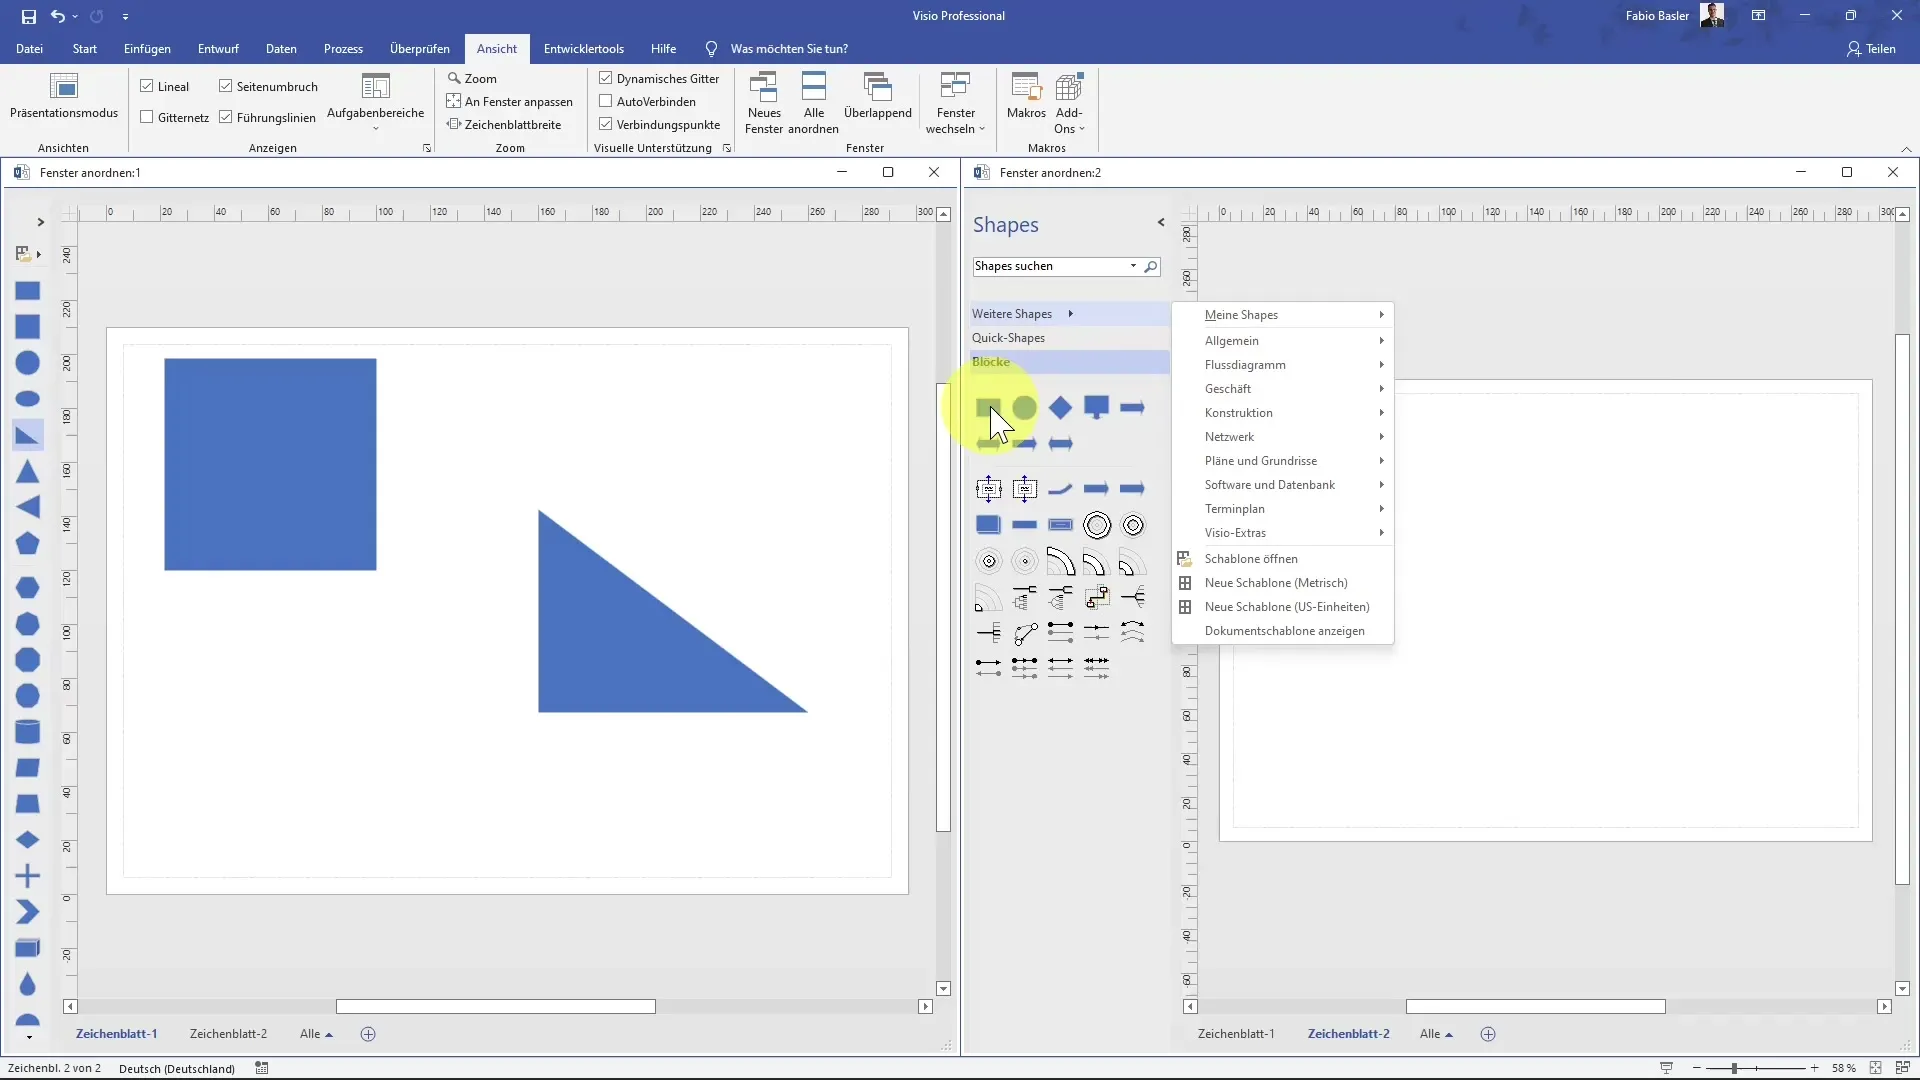Screen dimensions: 1920x1080
Task: Click Überlappend windows icon
Action: pyautogui.click(x=877, y=97)
